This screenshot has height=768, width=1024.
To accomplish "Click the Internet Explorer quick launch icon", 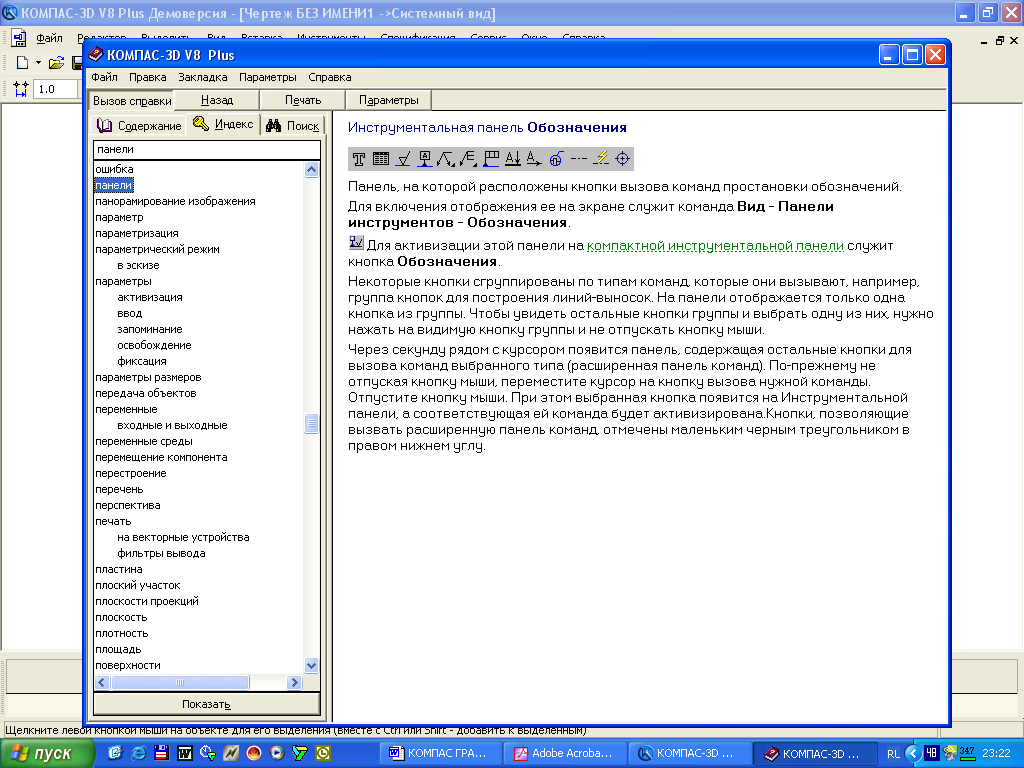I will click(138, 753).
